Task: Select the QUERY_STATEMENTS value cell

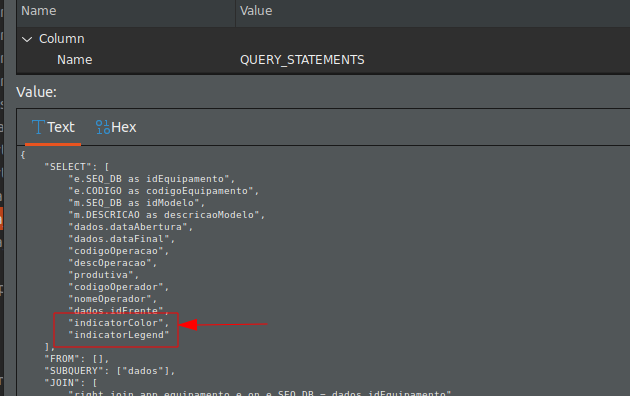Action: click(302, 60)
